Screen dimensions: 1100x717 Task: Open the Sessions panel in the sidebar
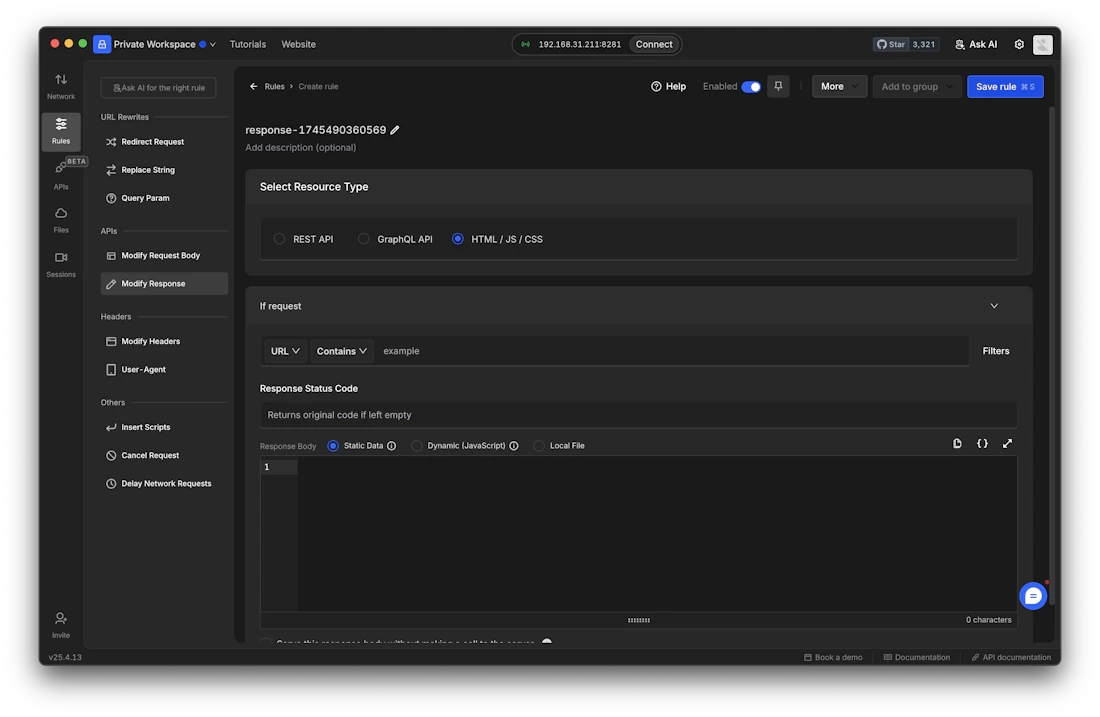point(60,264)
